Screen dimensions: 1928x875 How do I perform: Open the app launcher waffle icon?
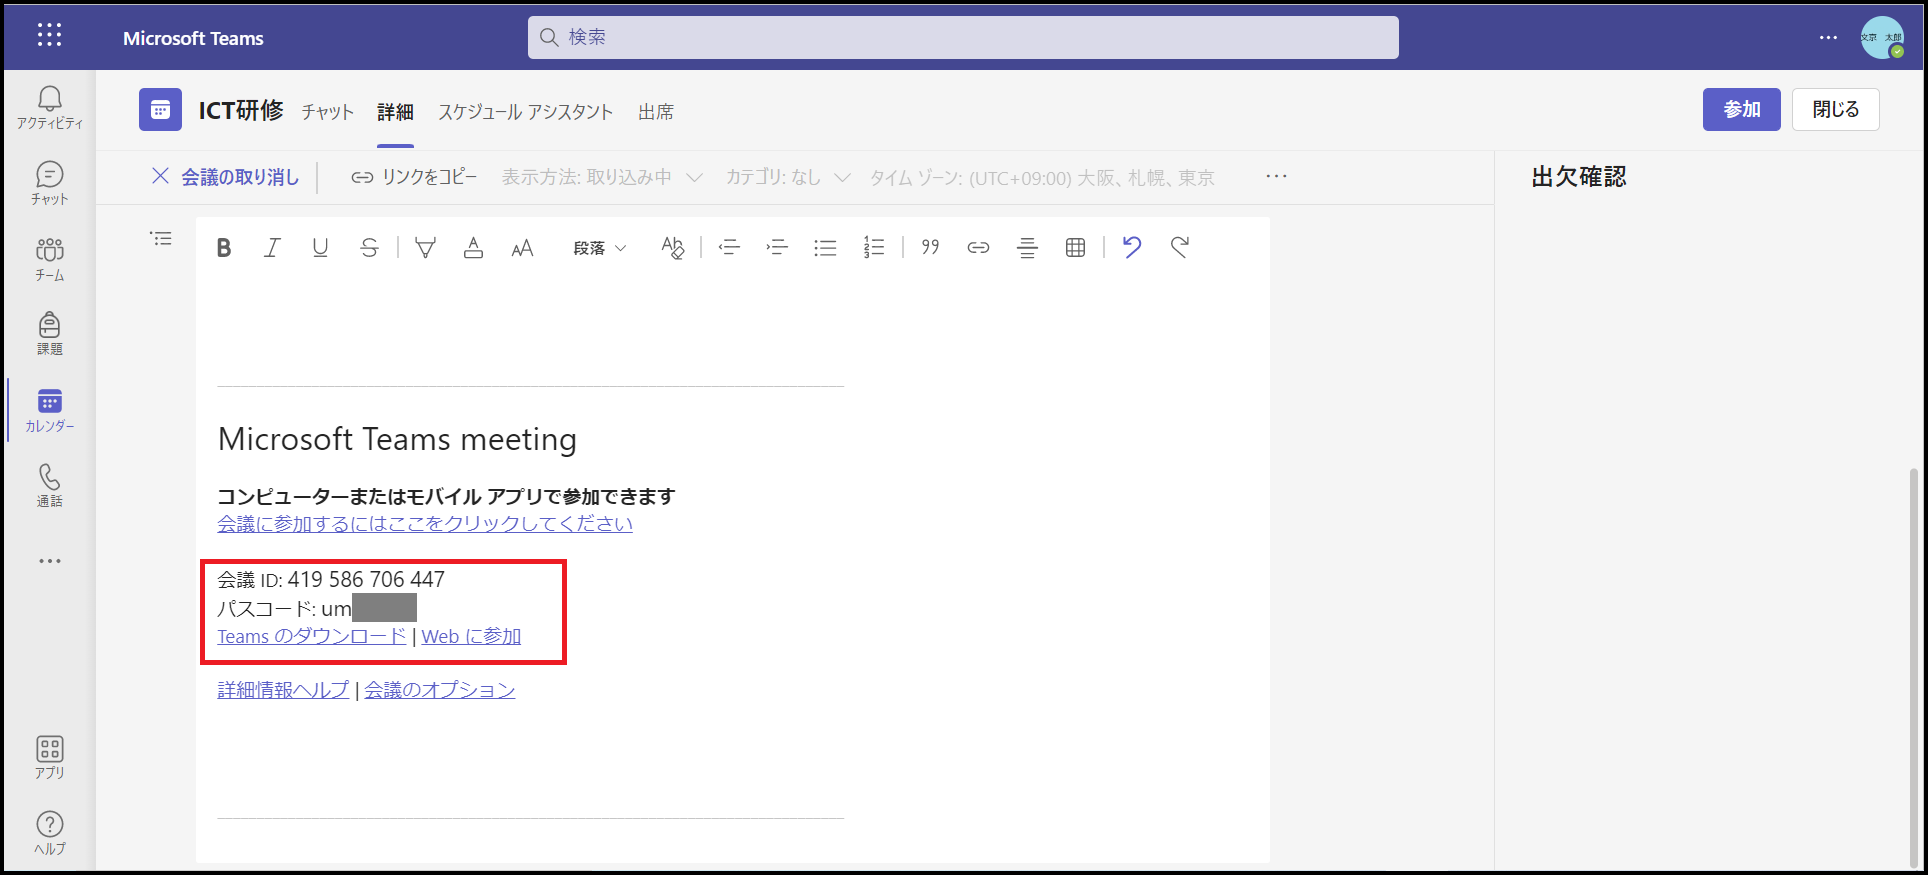pos(49,36)
